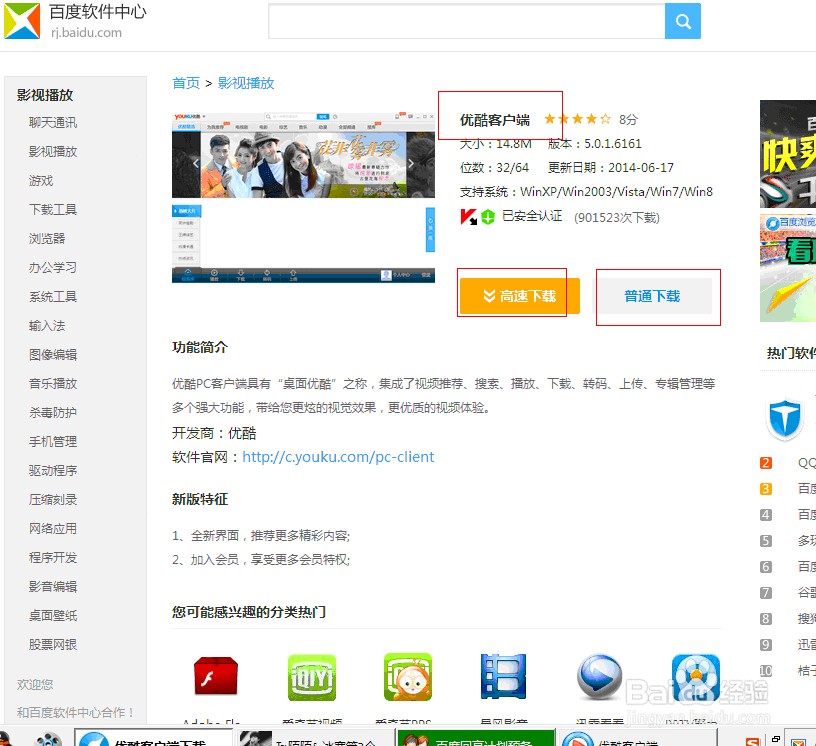Open 网络应用 category
Screen dimensions: 816x746
click(x=53, y=529)
